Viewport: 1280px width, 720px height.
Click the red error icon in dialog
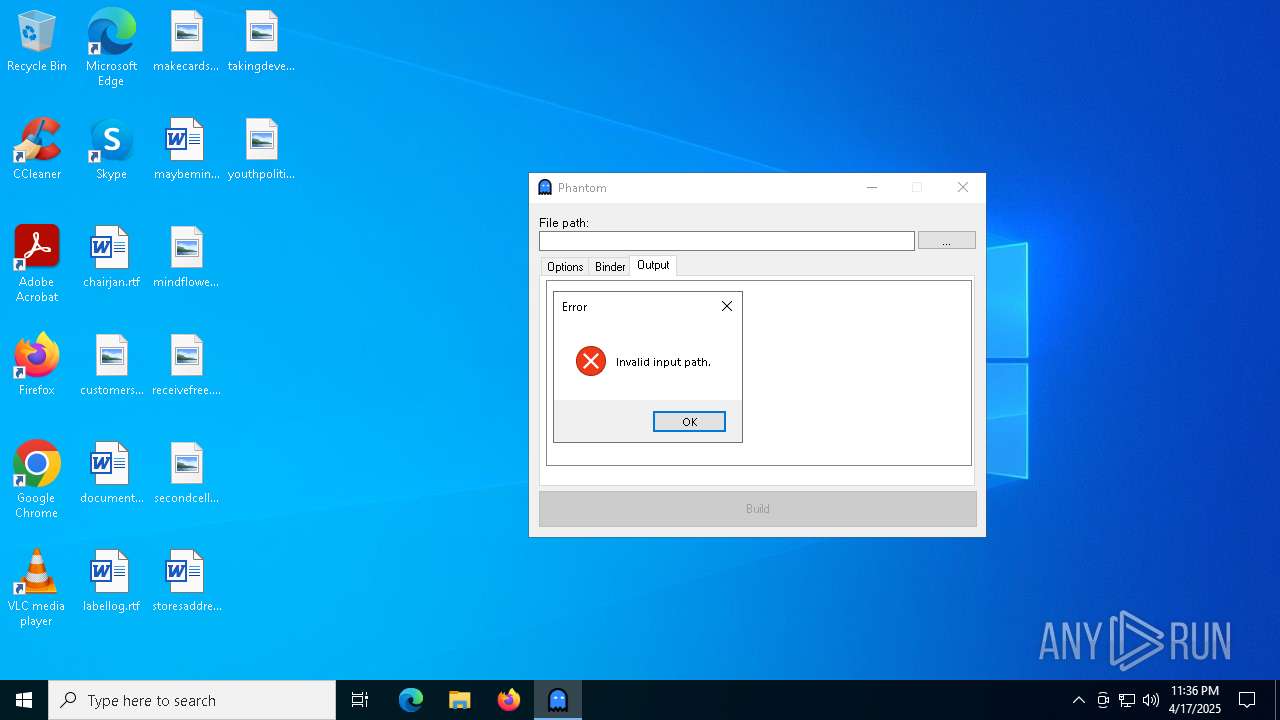pyautogui.click(x=591, y=361)
